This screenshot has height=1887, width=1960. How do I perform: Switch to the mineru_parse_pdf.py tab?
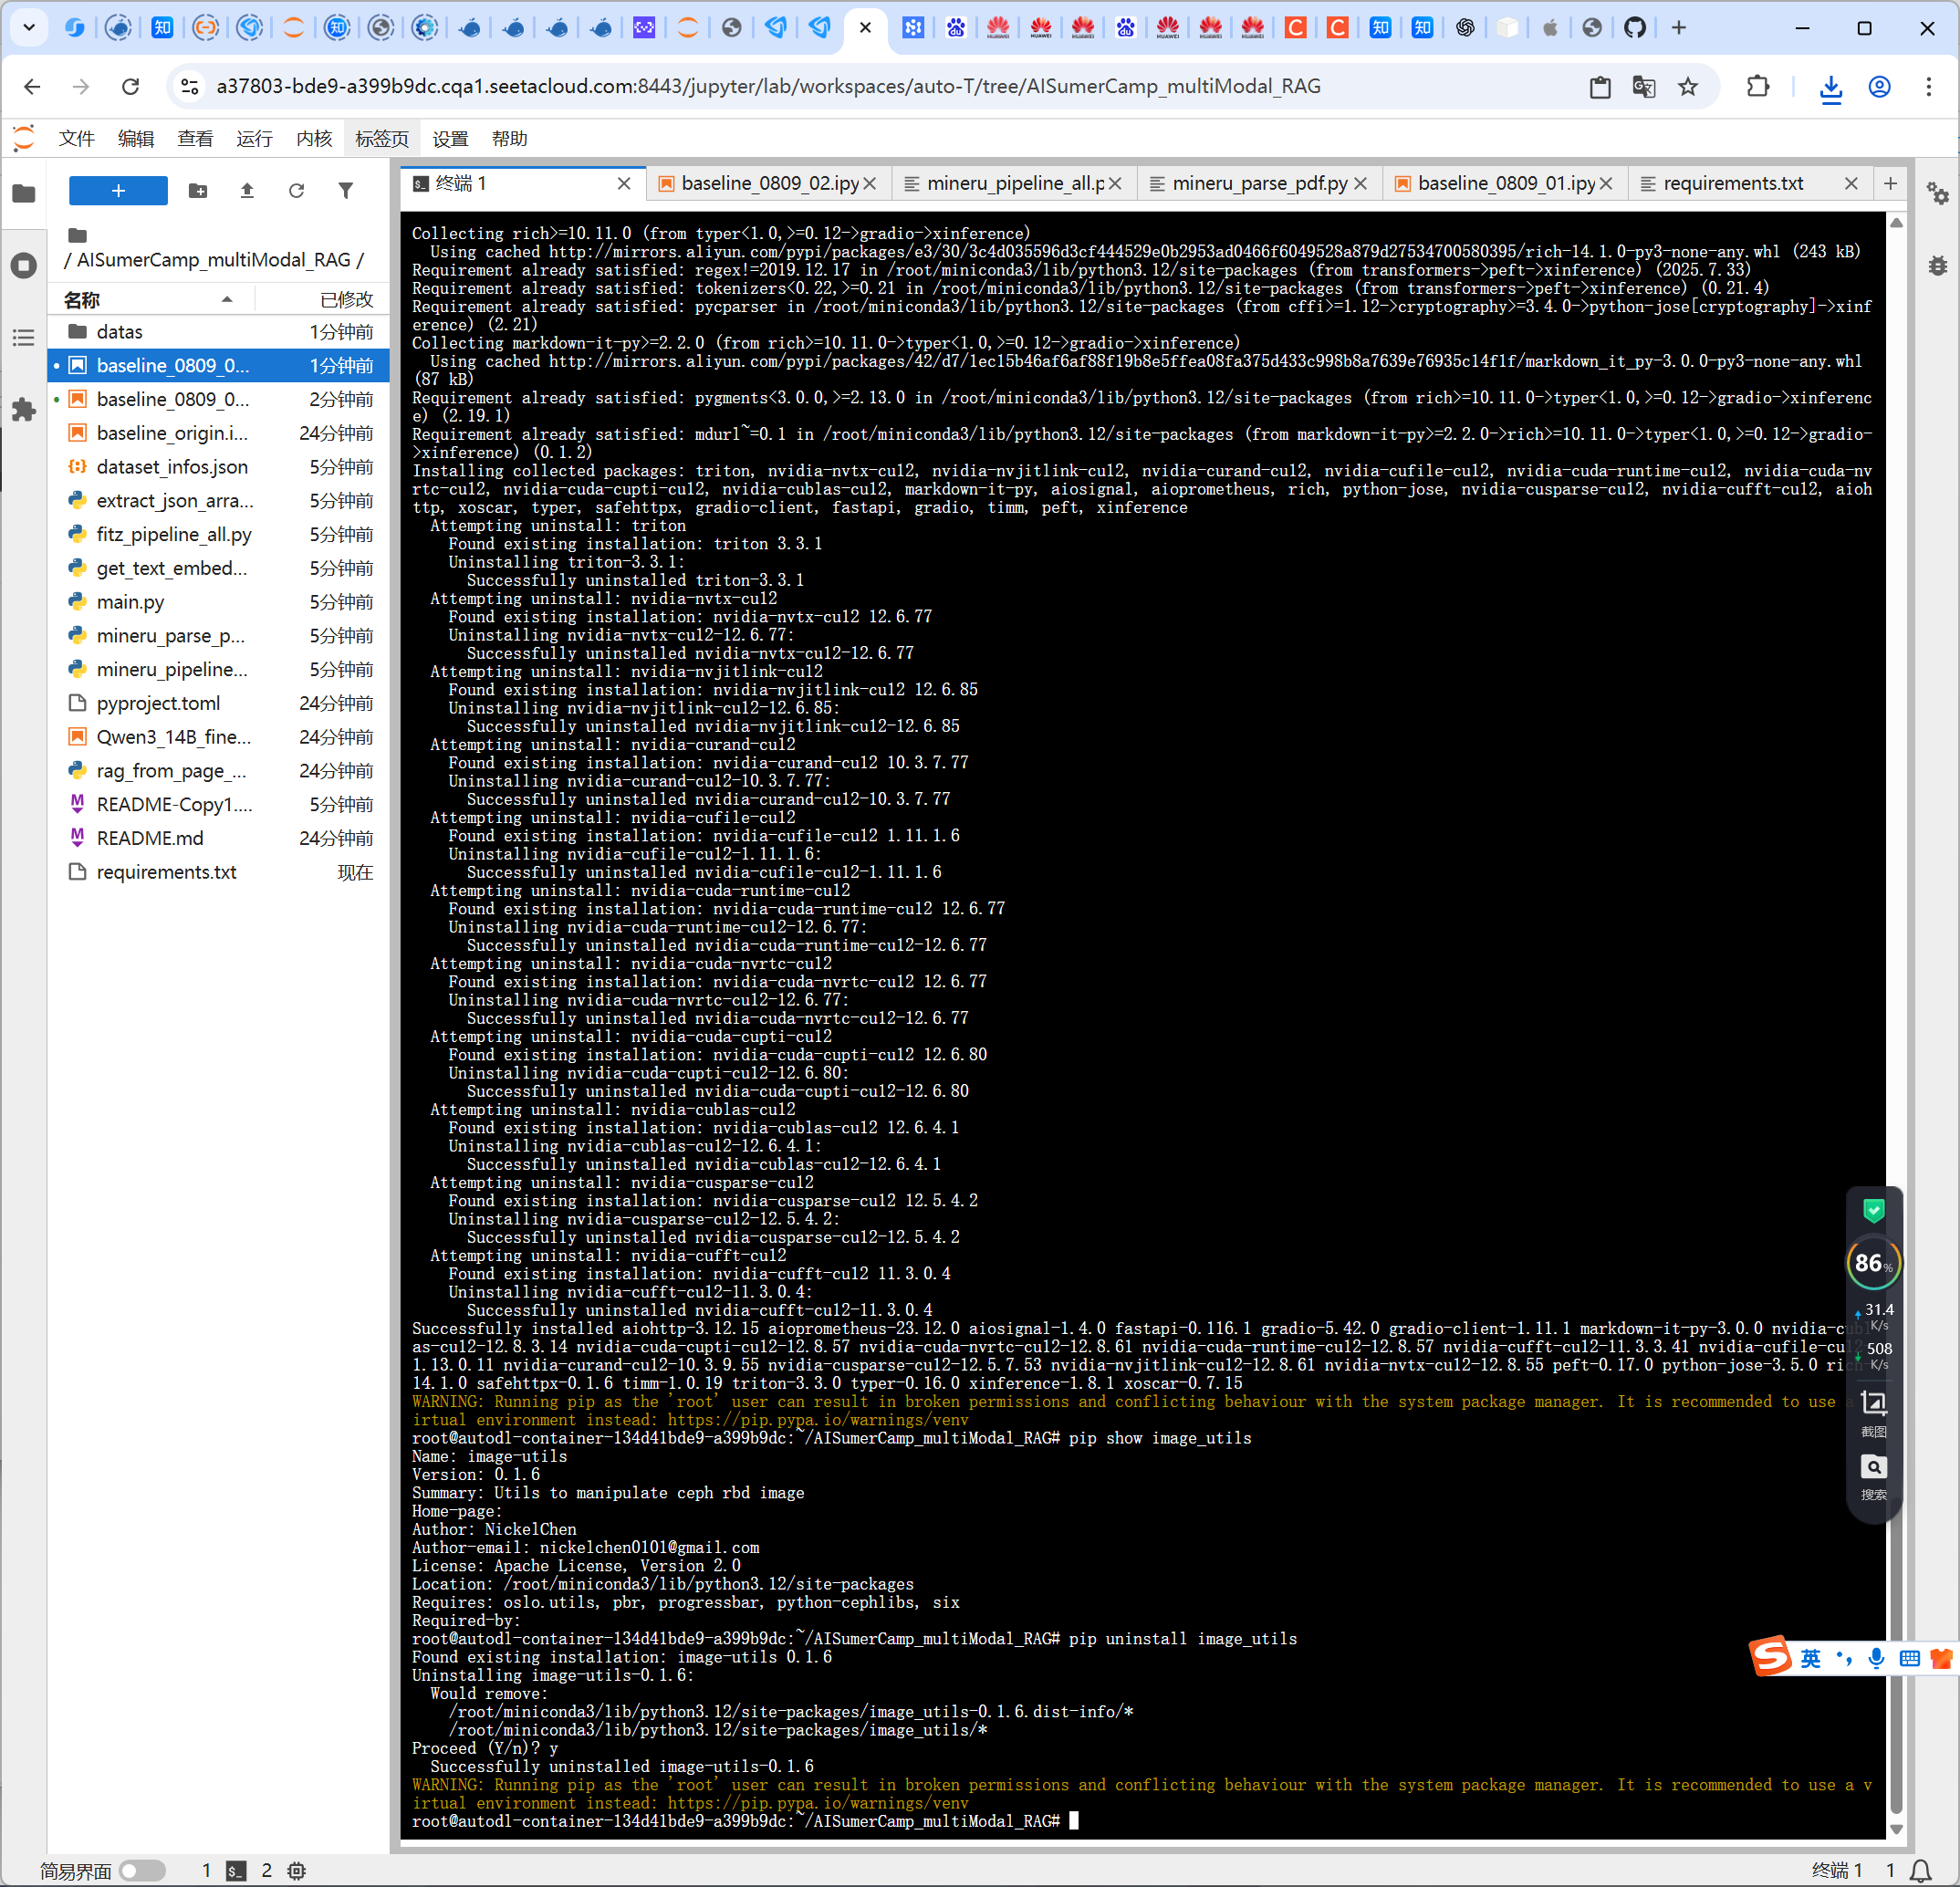point(1259,183)
